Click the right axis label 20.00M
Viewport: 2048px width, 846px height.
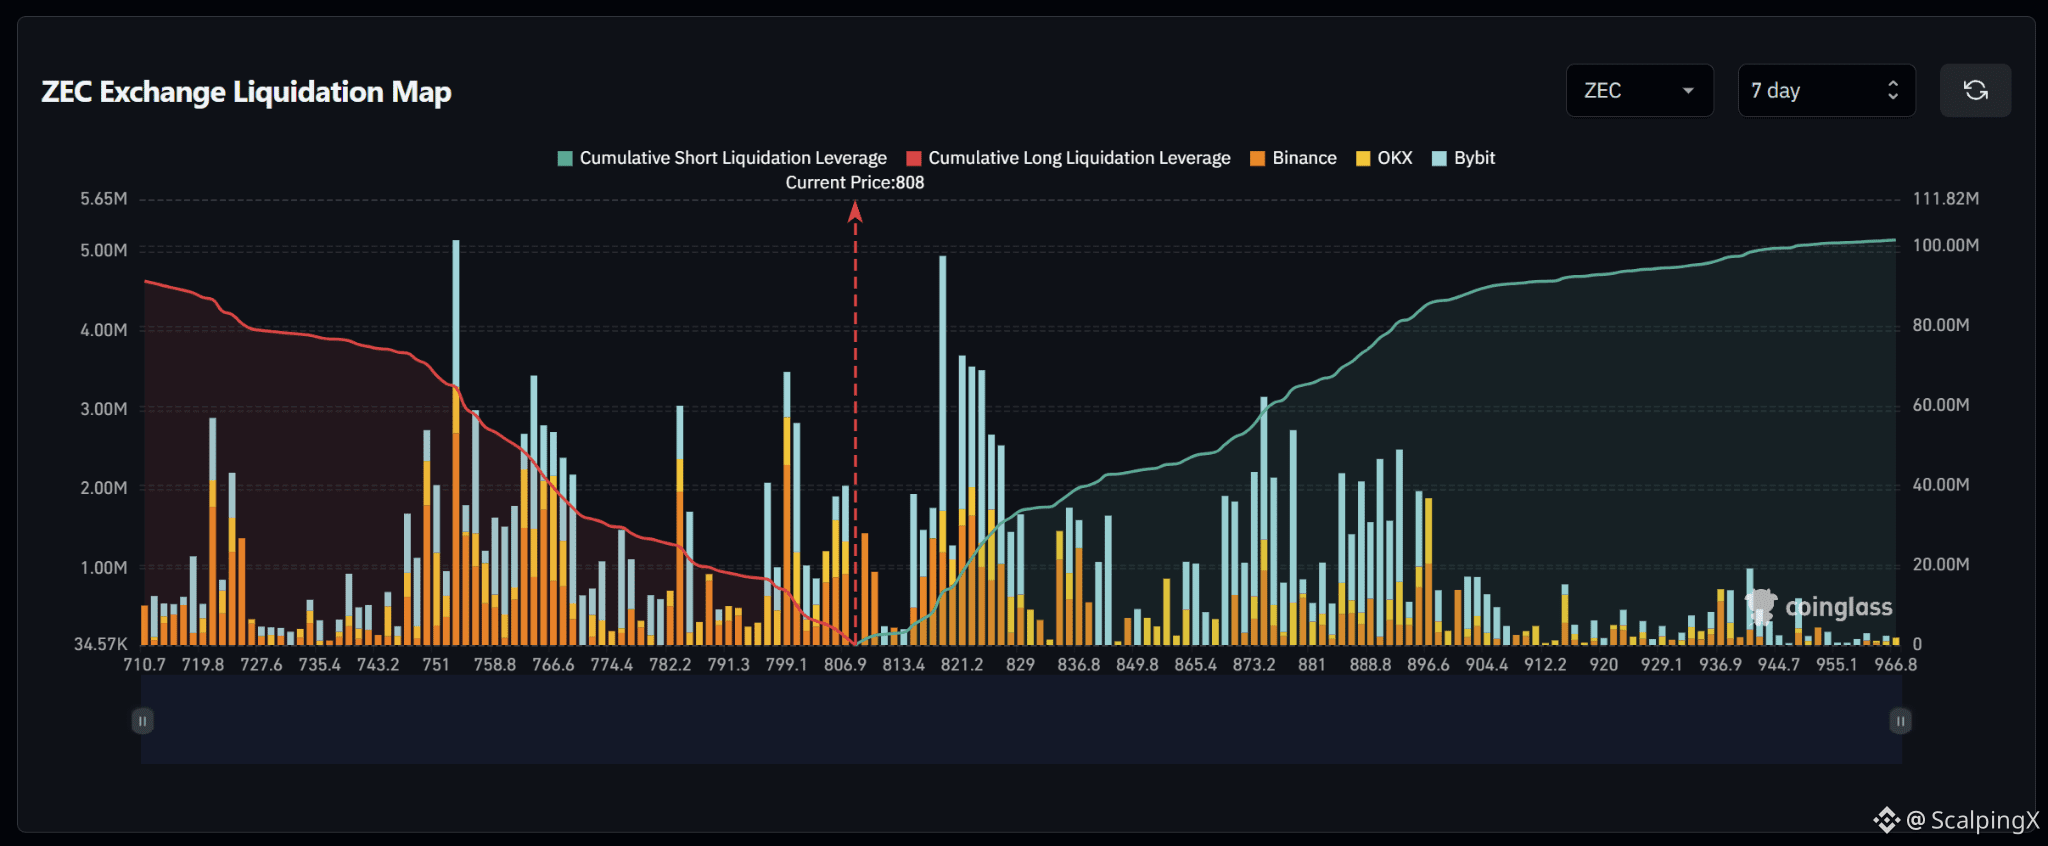(x=1941, y=565)
